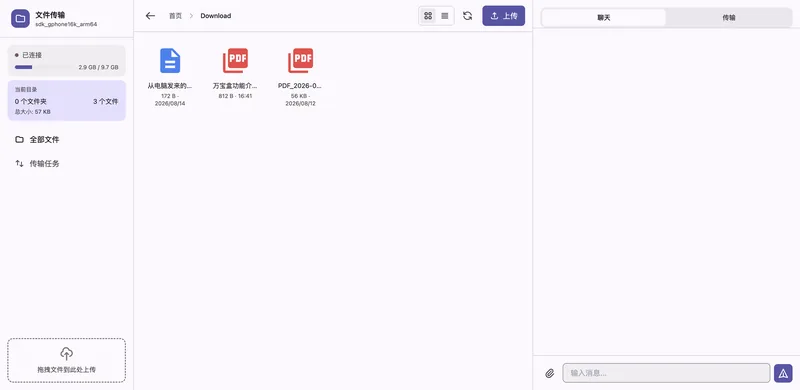This screenshot has height=390, width=800.
Task: Click the arrows icon beside 传输任务
Action: (x=19, y=163)
